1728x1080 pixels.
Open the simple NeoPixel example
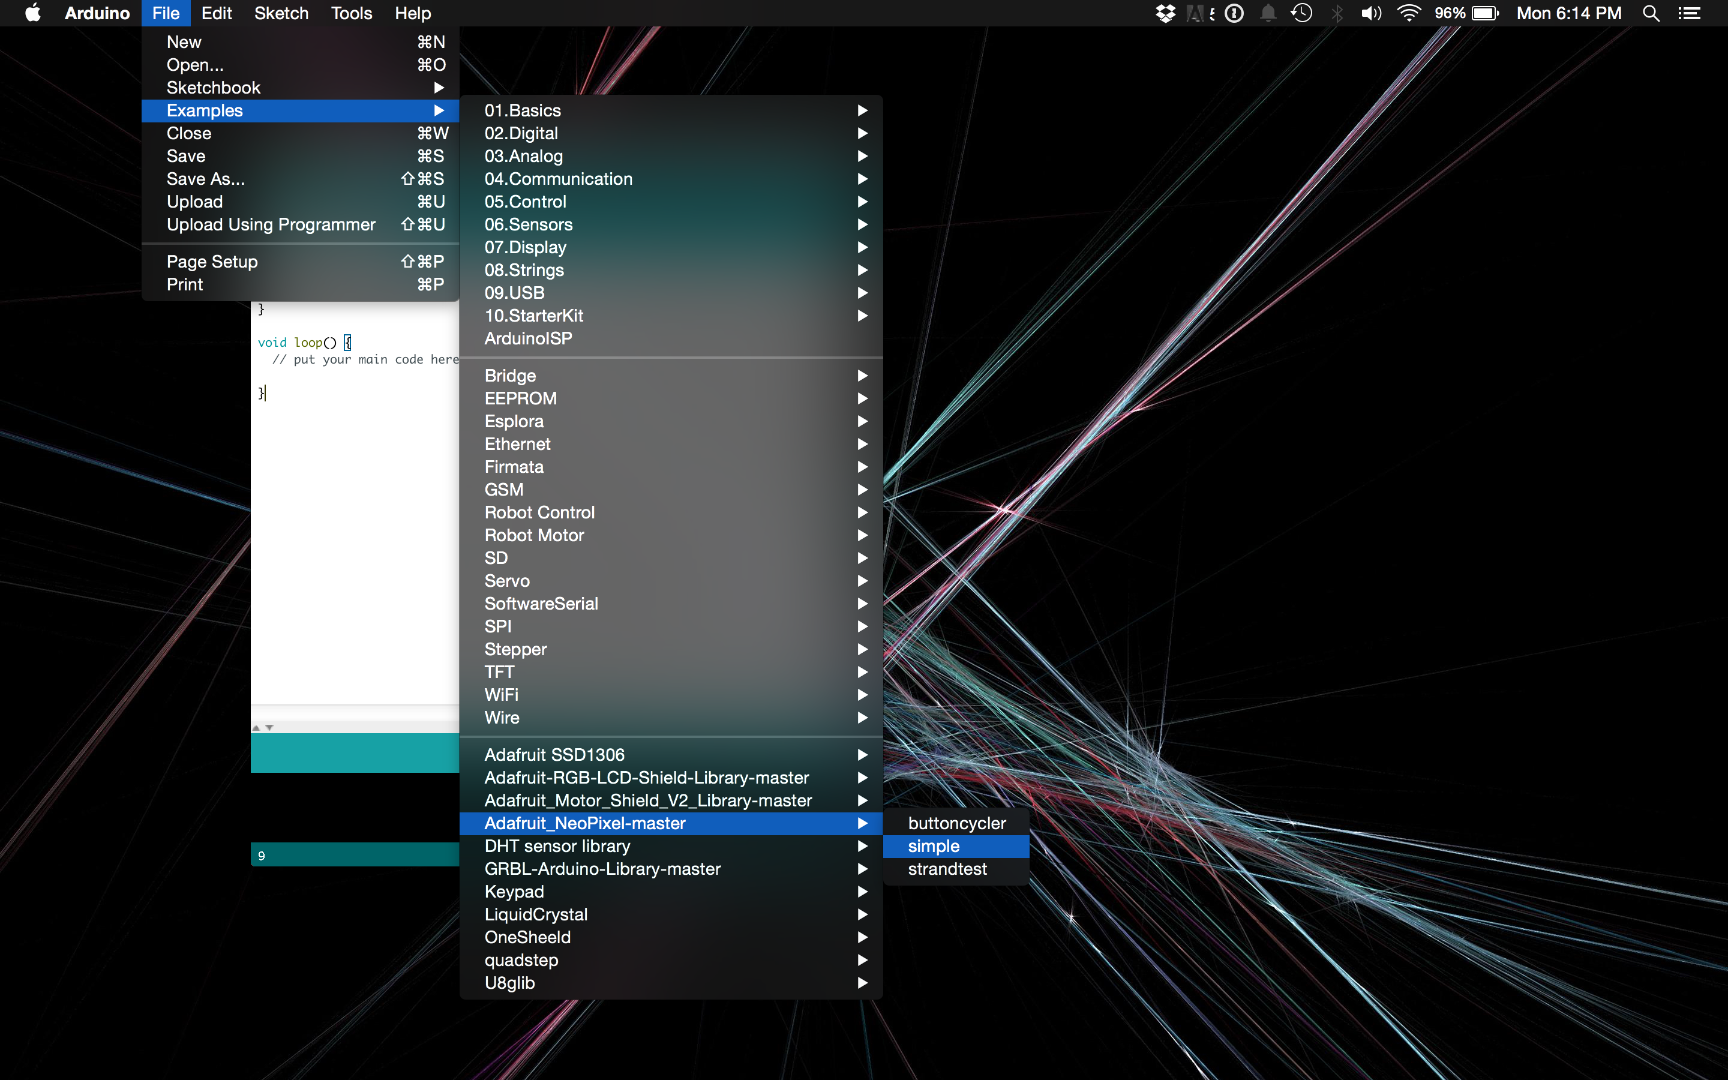[x=956, y=846]
